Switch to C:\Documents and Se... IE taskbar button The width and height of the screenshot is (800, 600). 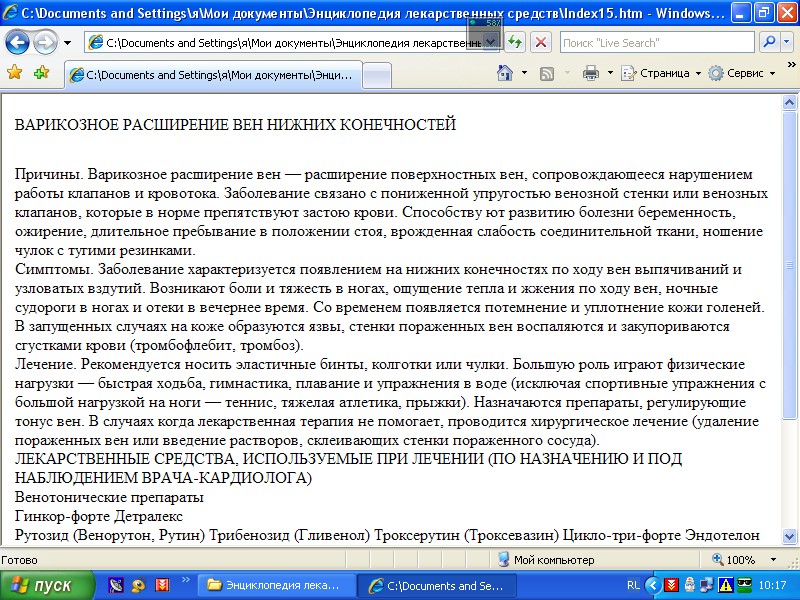(437, 585)
